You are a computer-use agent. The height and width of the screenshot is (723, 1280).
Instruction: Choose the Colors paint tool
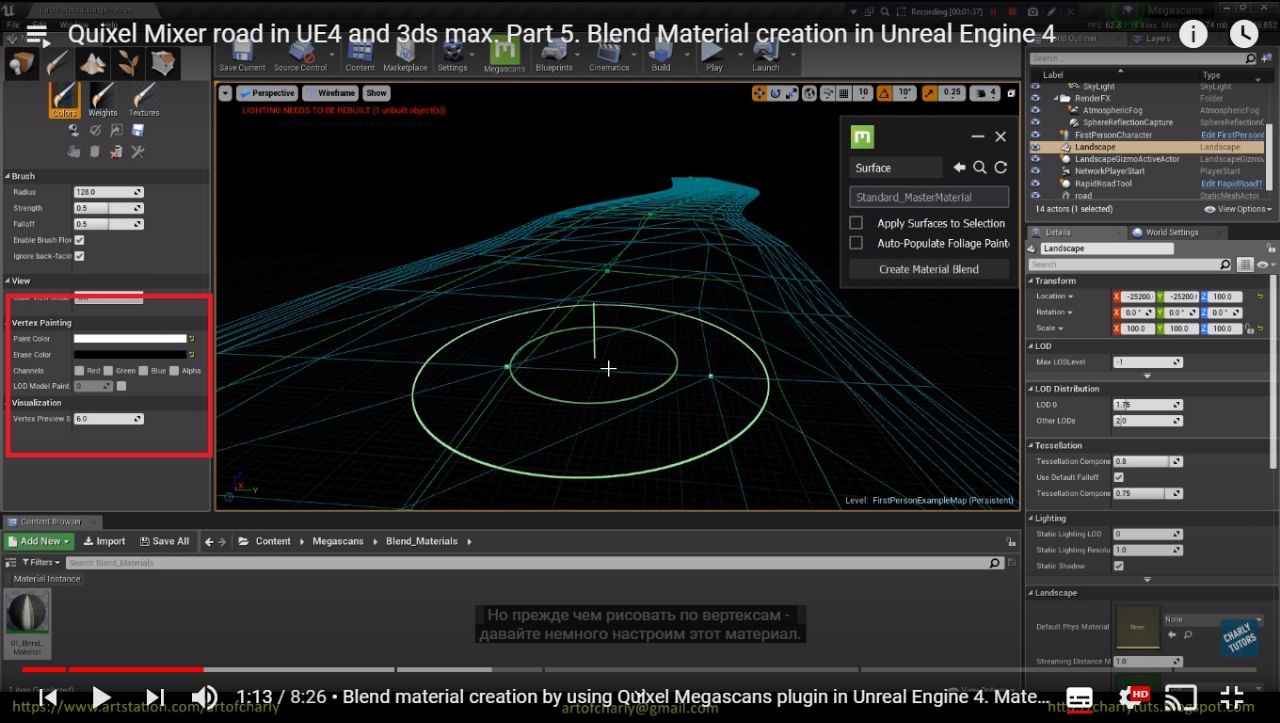[x=64, y=100]
